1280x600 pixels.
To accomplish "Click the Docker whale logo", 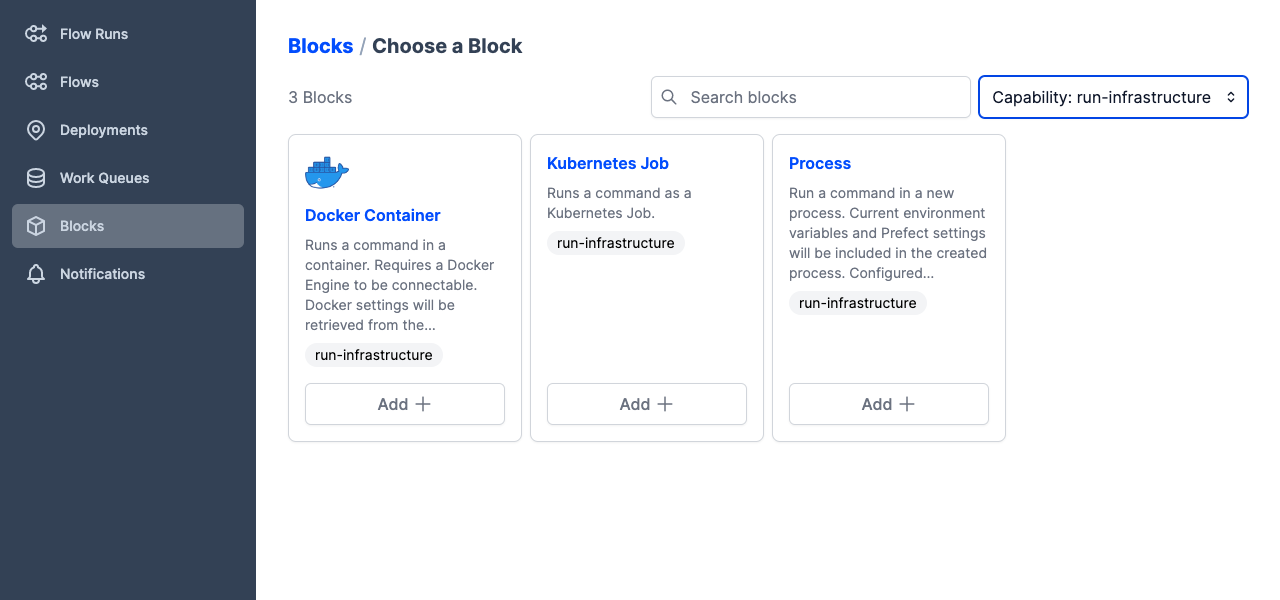I will coord(327,174).
